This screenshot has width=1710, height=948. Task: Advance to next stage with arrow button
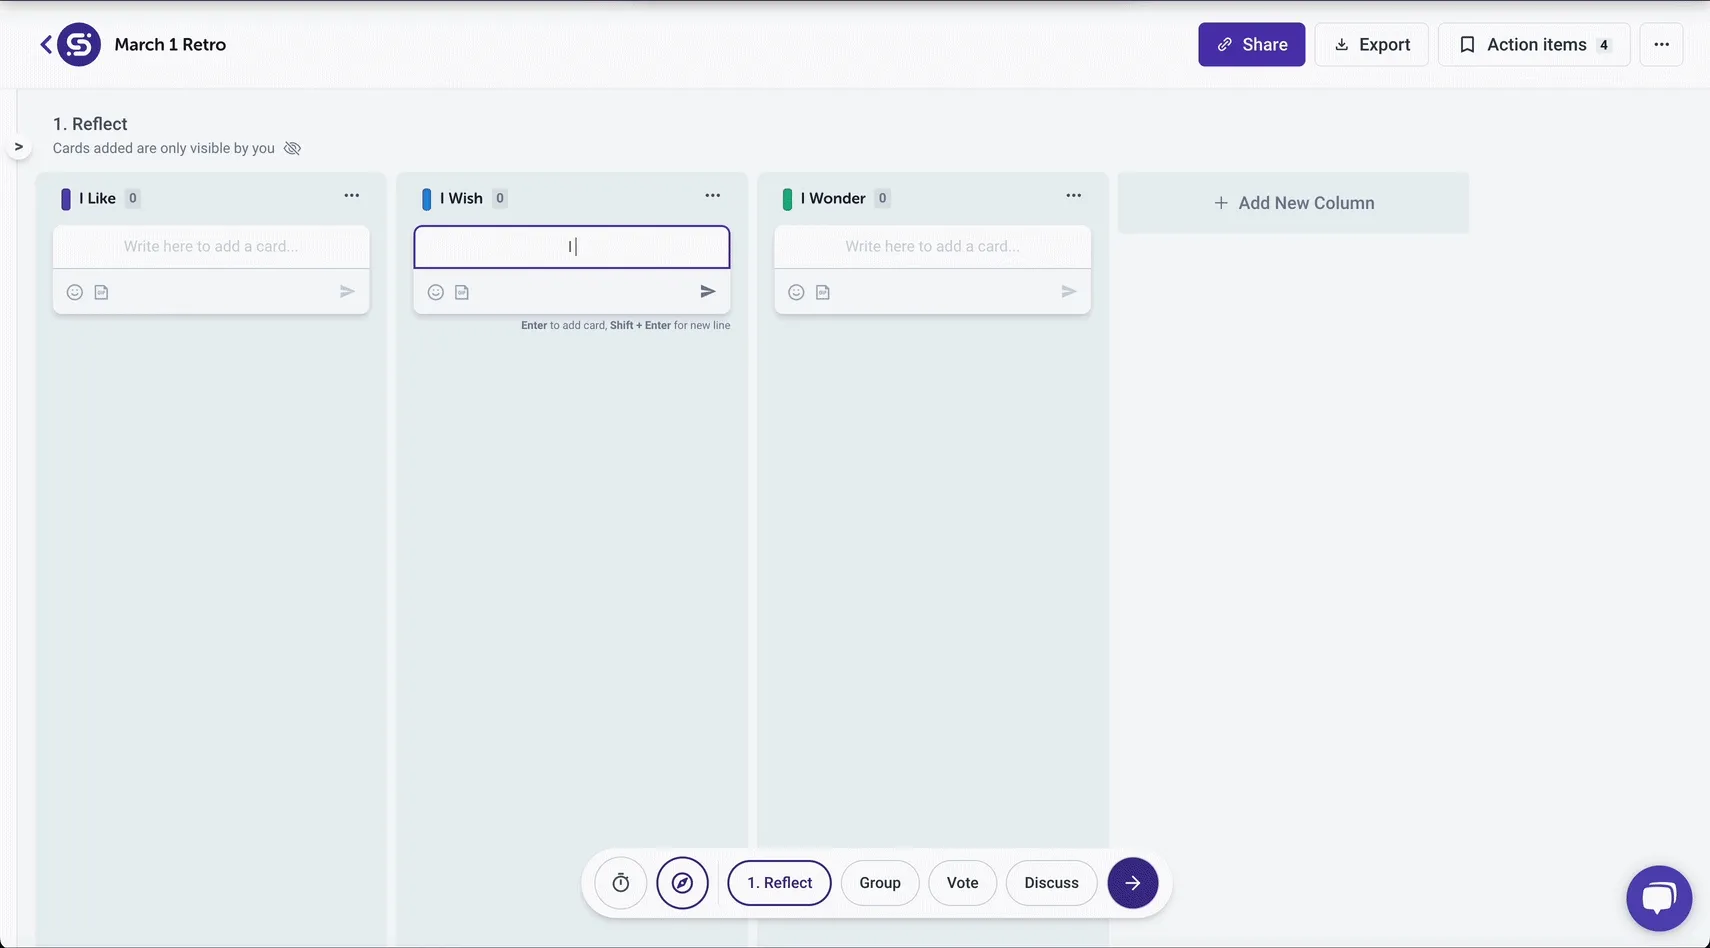click(1132, 883)
